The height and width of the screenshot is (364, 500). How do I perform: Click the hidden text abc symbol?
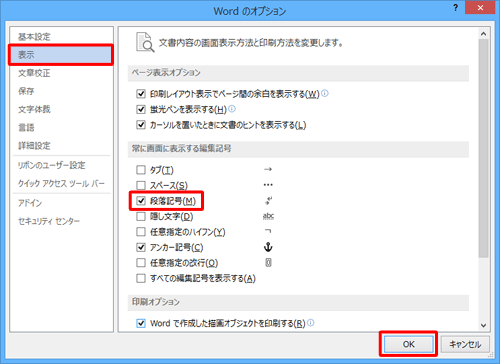click(268, 216)
